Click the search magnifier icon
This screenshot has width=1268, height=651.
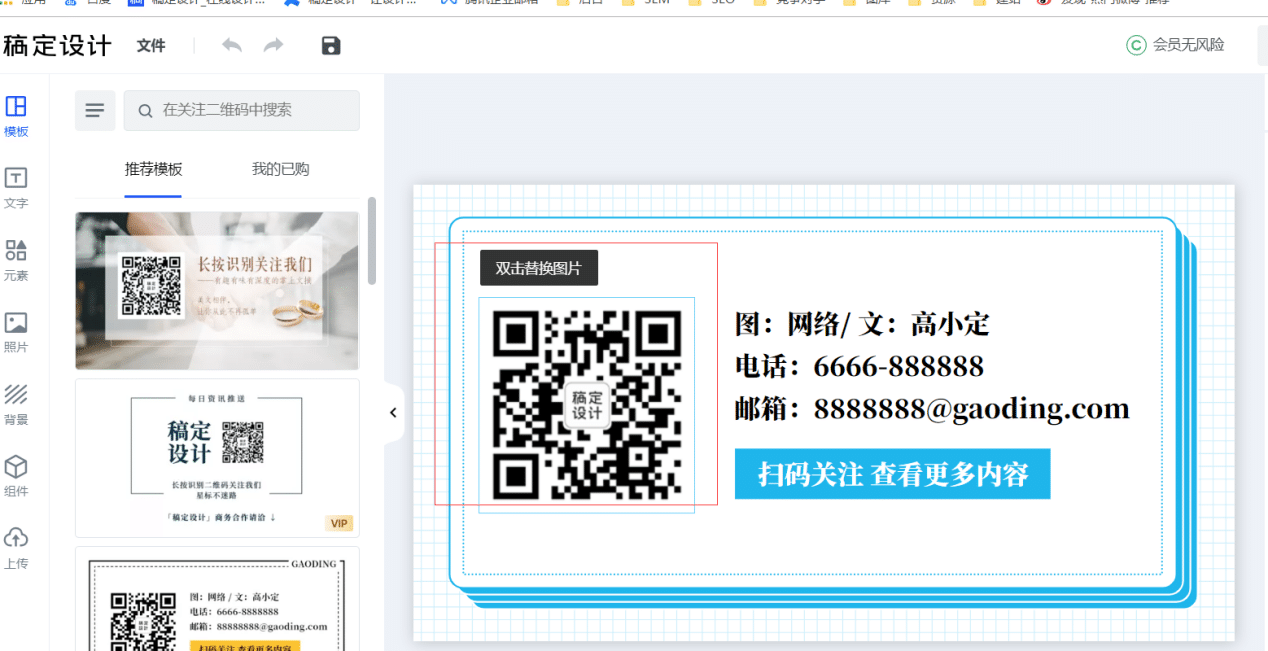click(146, 110)
